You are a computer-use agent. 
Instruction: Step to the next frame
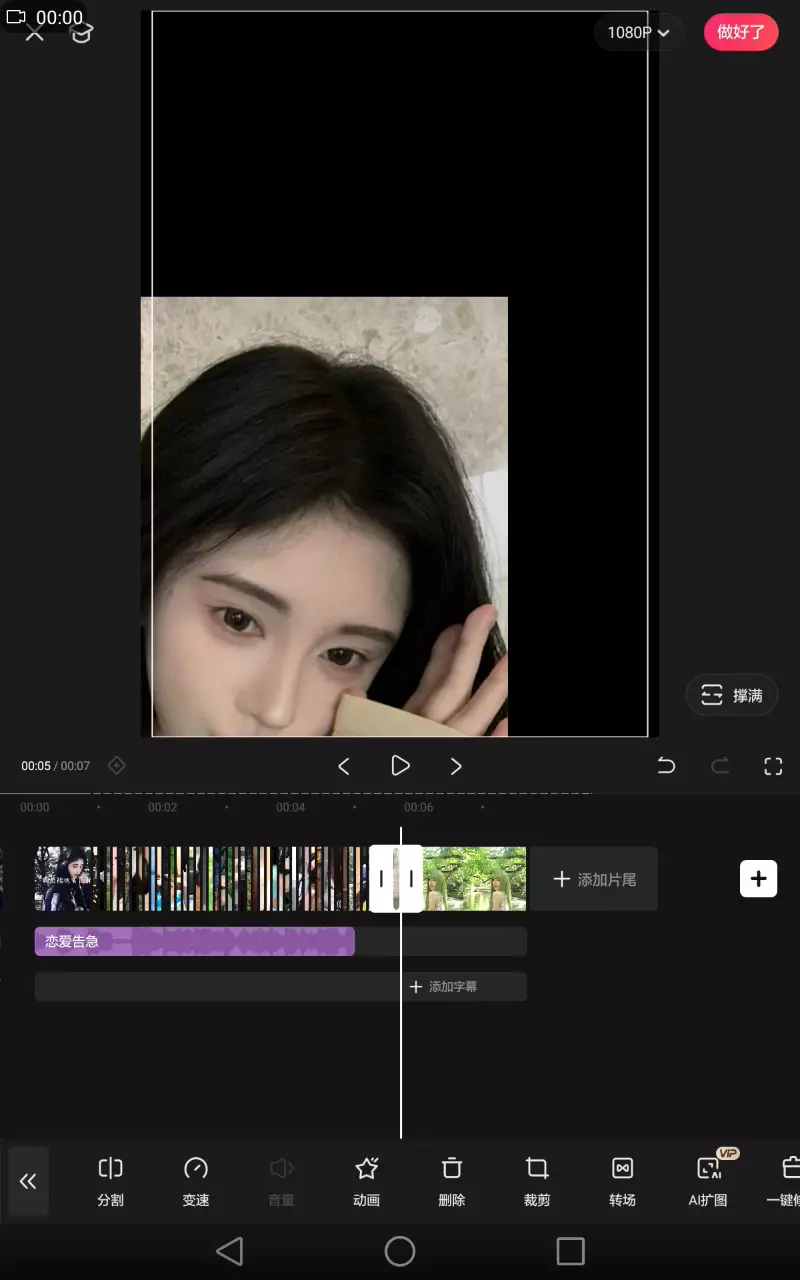click(x=456, y=766)
